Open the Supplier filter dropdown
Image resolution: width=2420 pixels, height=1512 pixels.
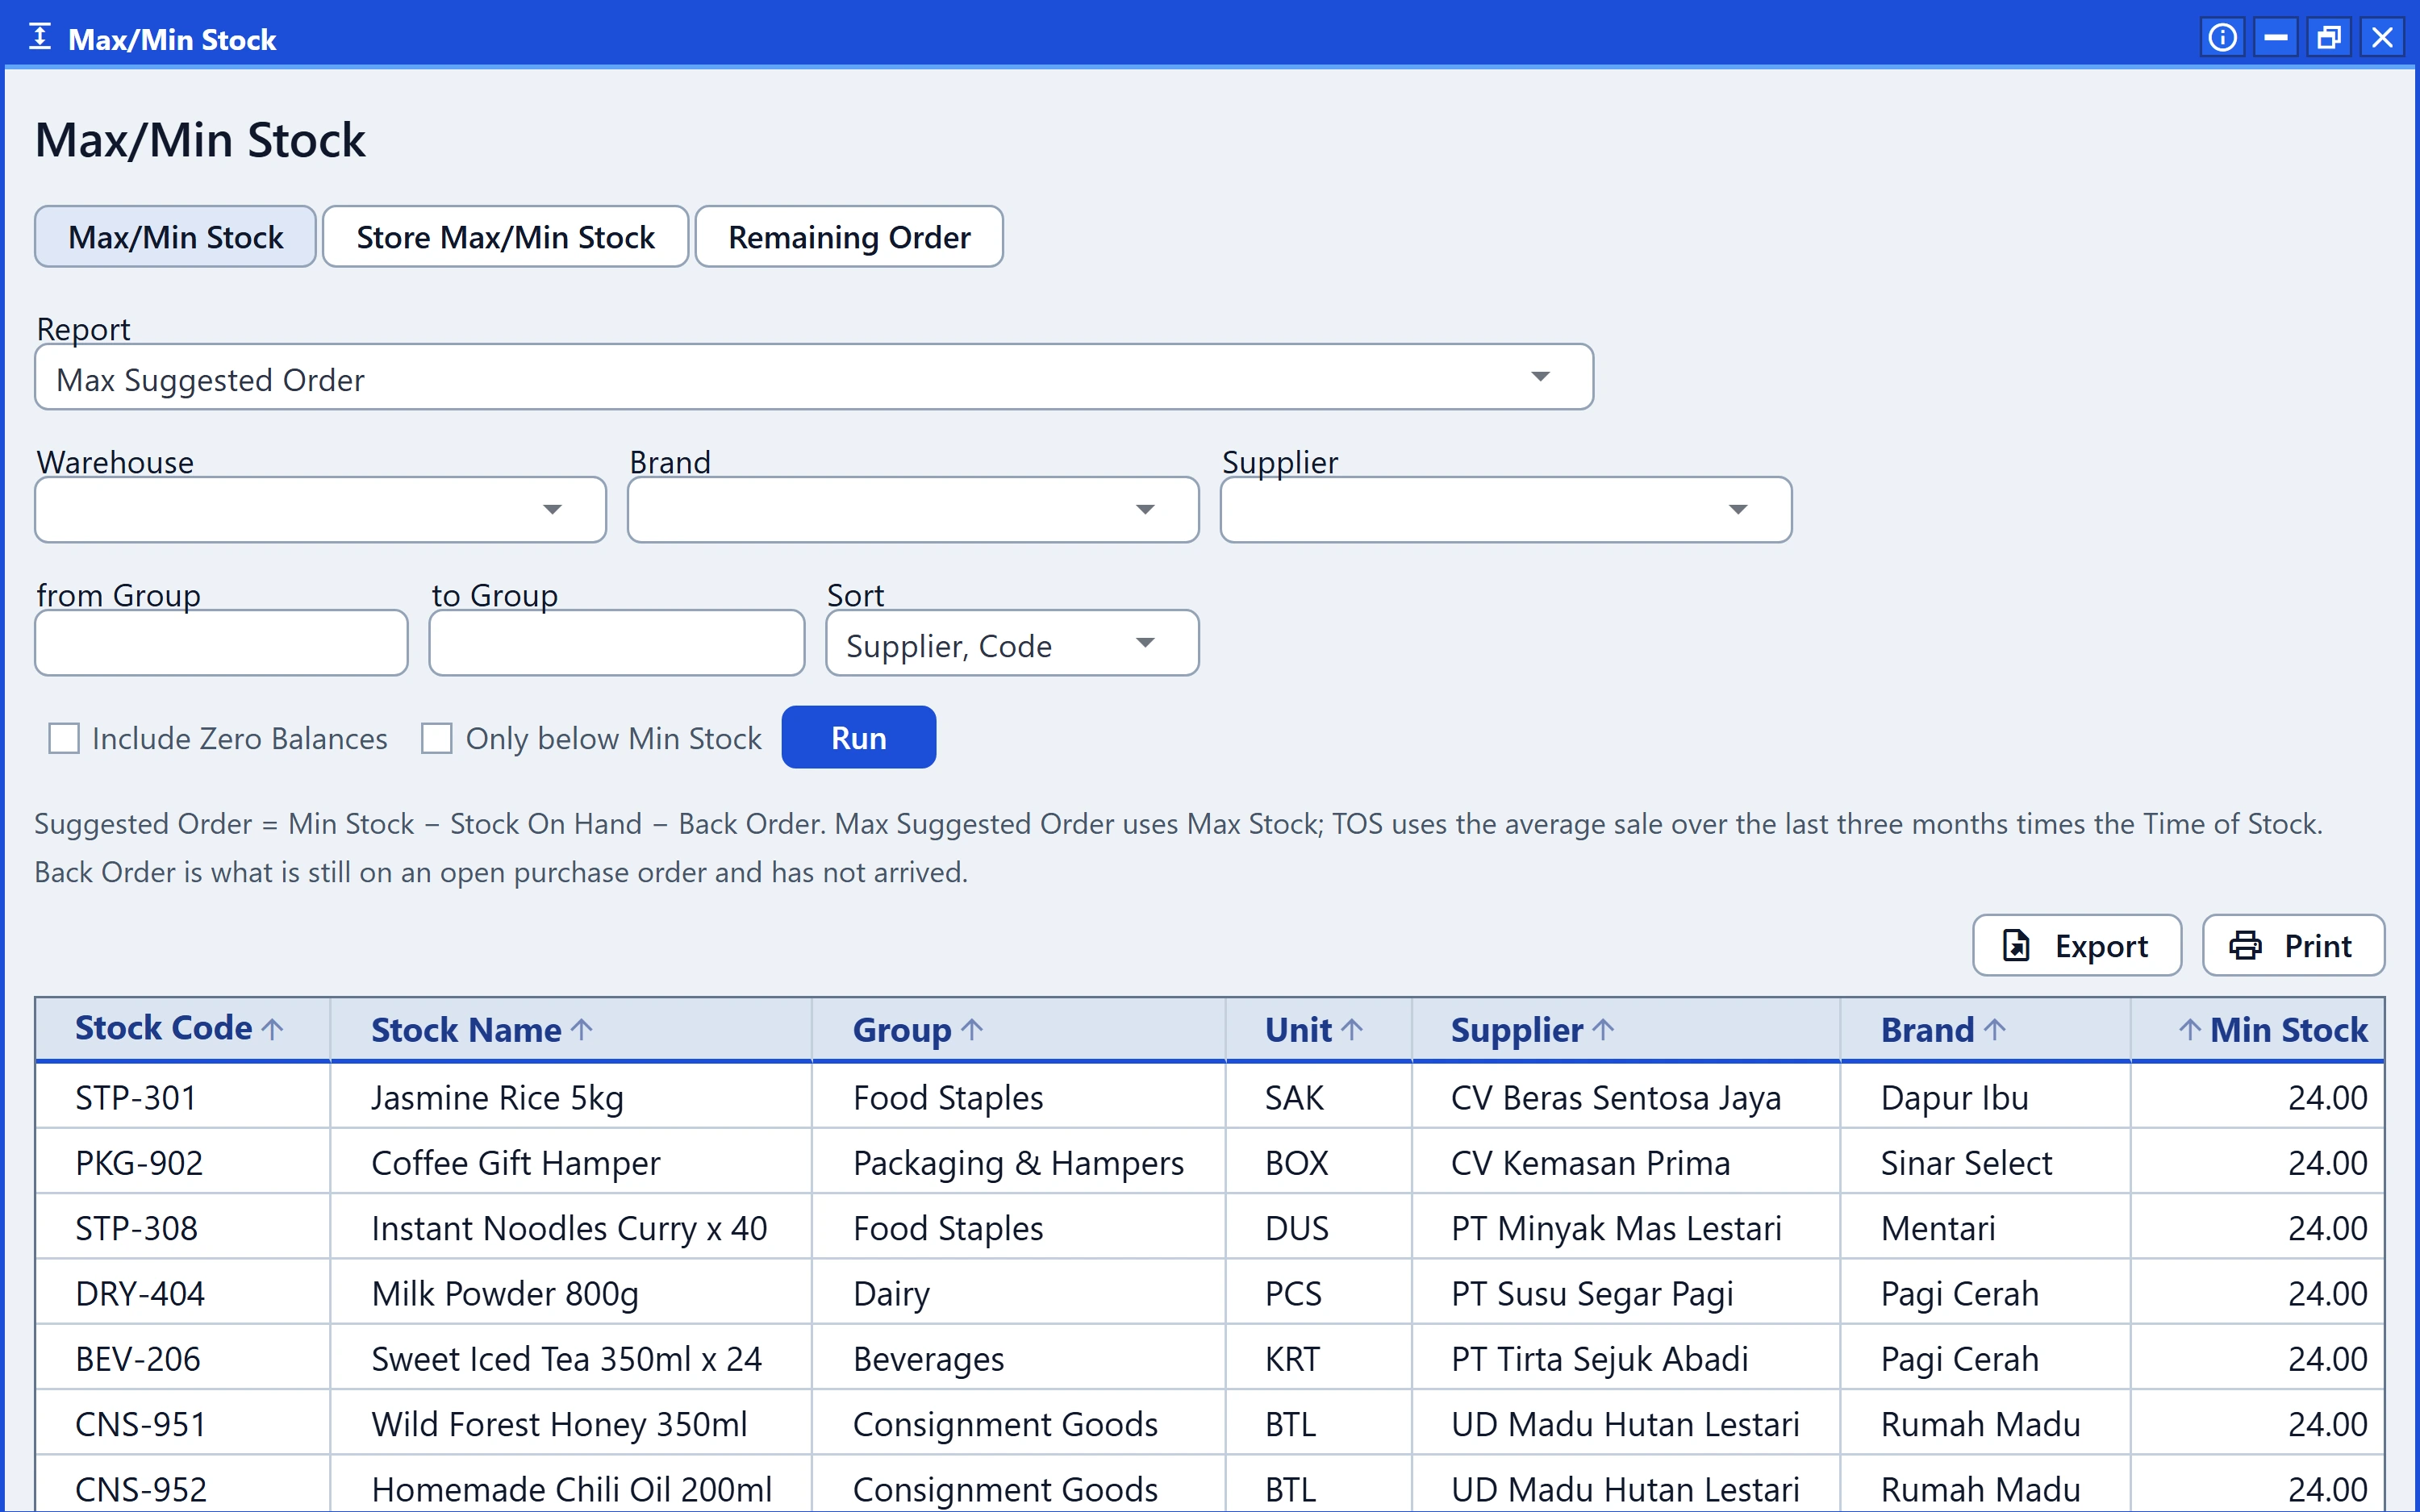1506,510
